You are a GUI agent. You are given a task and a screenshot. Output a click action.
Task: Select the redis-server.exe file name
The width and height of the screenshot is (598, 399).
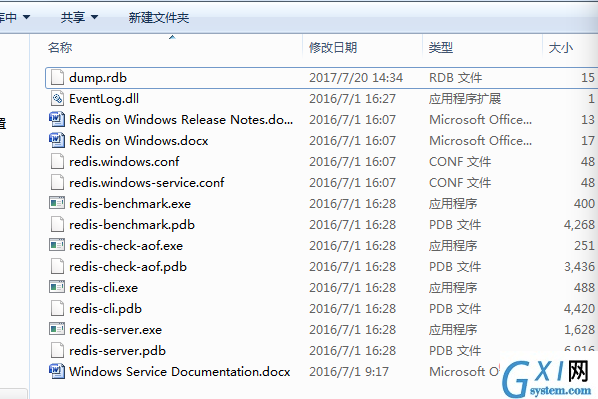click(x=116, y=330)
